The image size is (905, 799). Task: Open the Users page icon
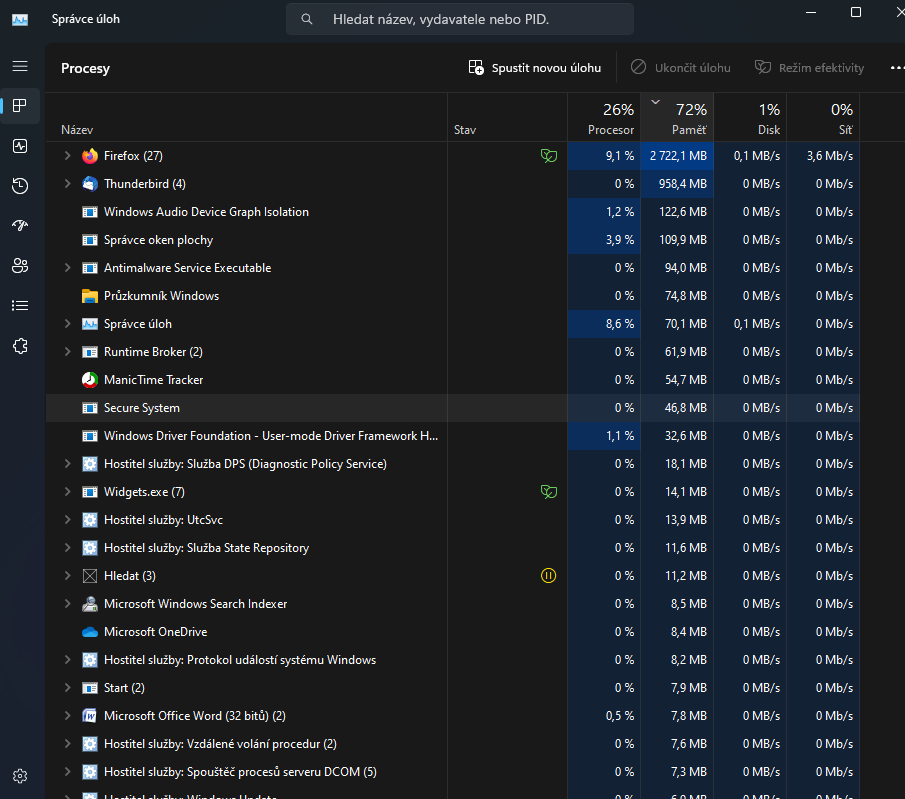pos(20,266)
